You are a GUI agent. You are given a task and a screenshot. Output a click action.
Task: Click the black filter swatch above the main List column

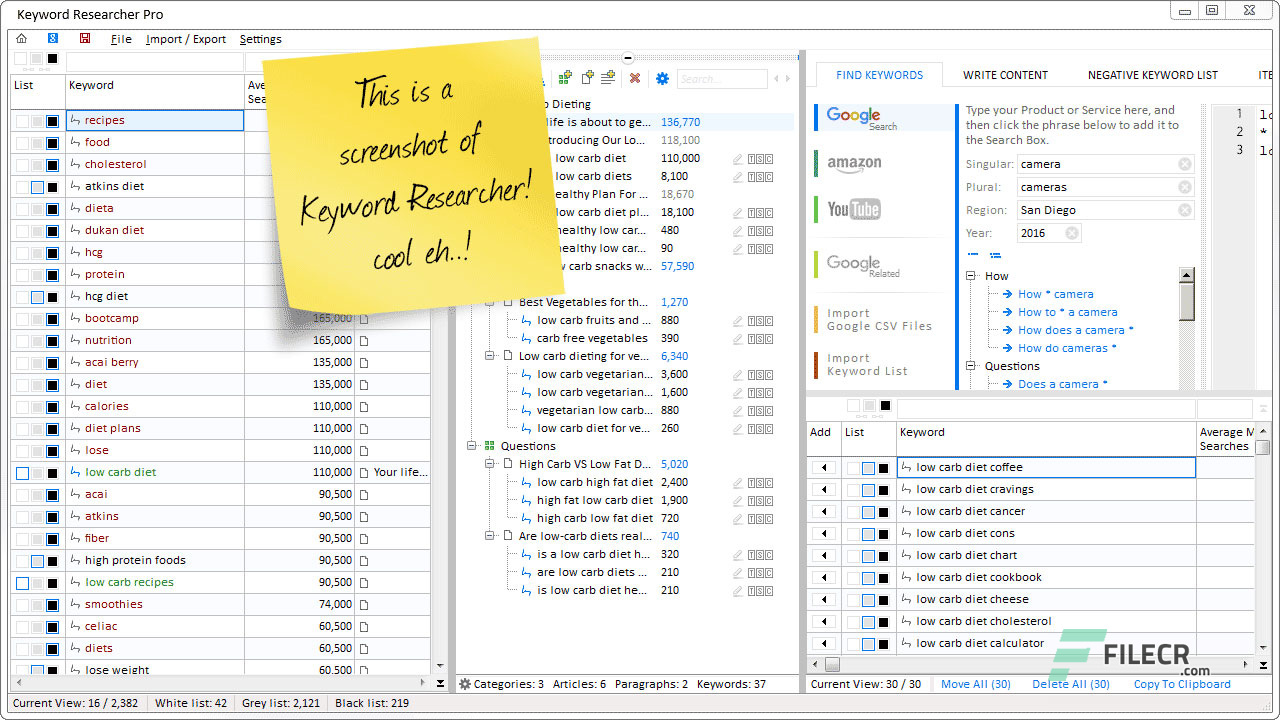53,58
